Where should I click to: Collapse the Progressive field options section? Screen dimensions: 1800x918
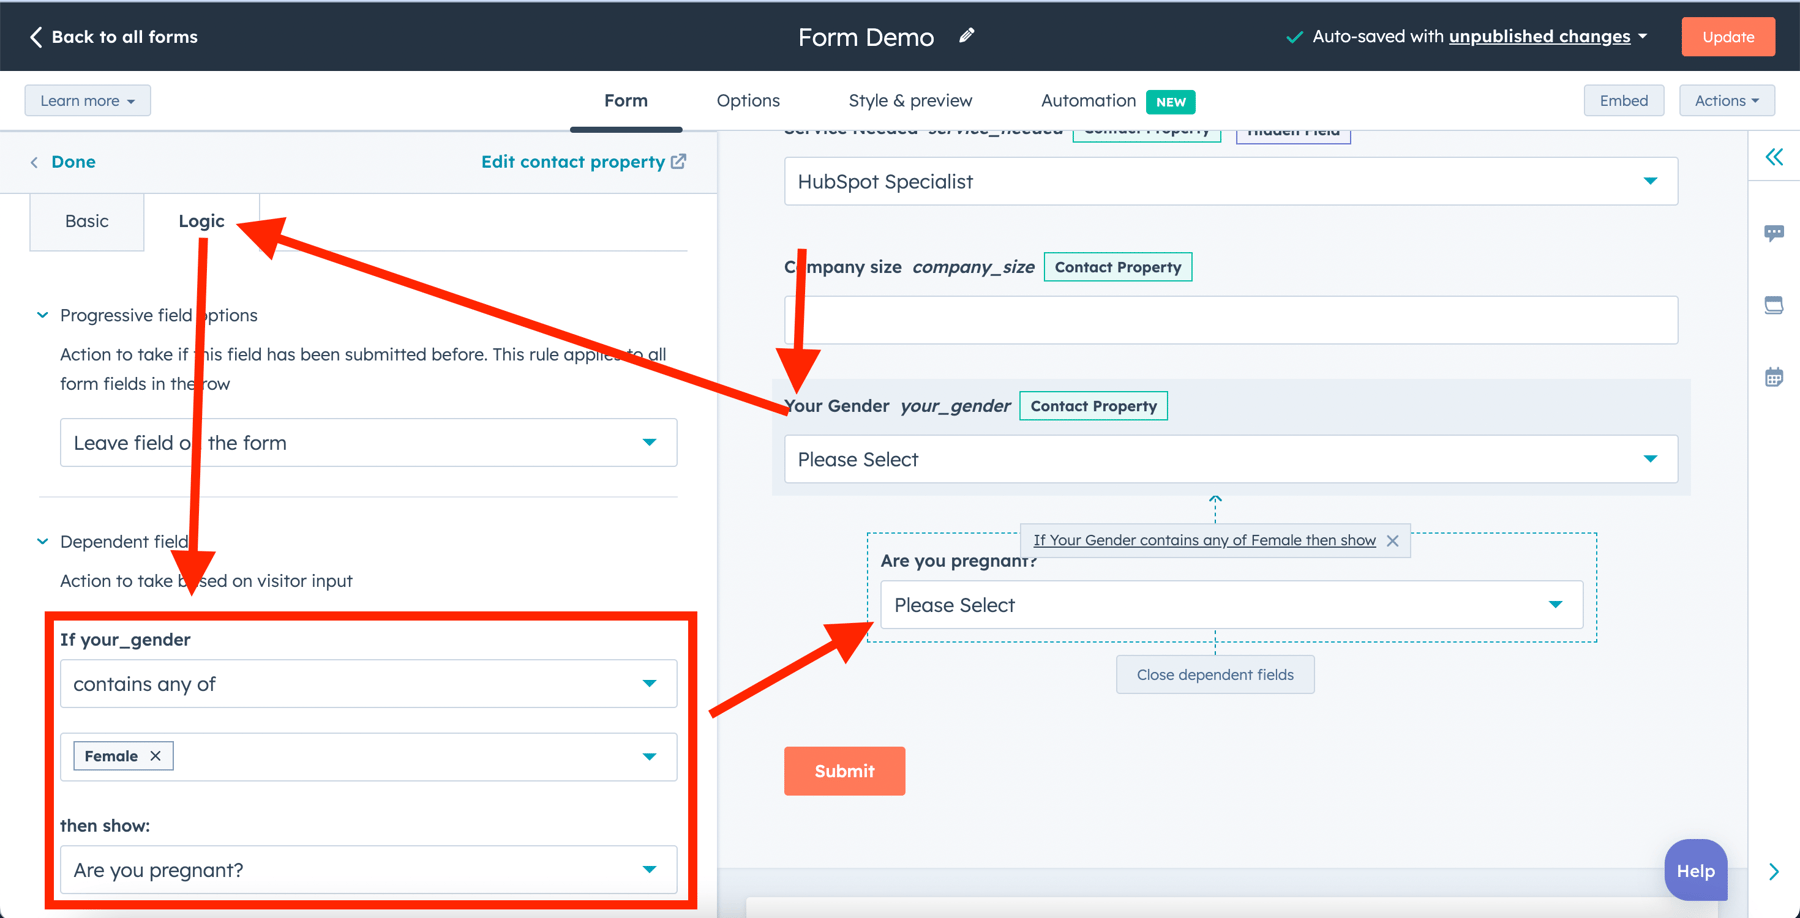[x=42, y=314]
